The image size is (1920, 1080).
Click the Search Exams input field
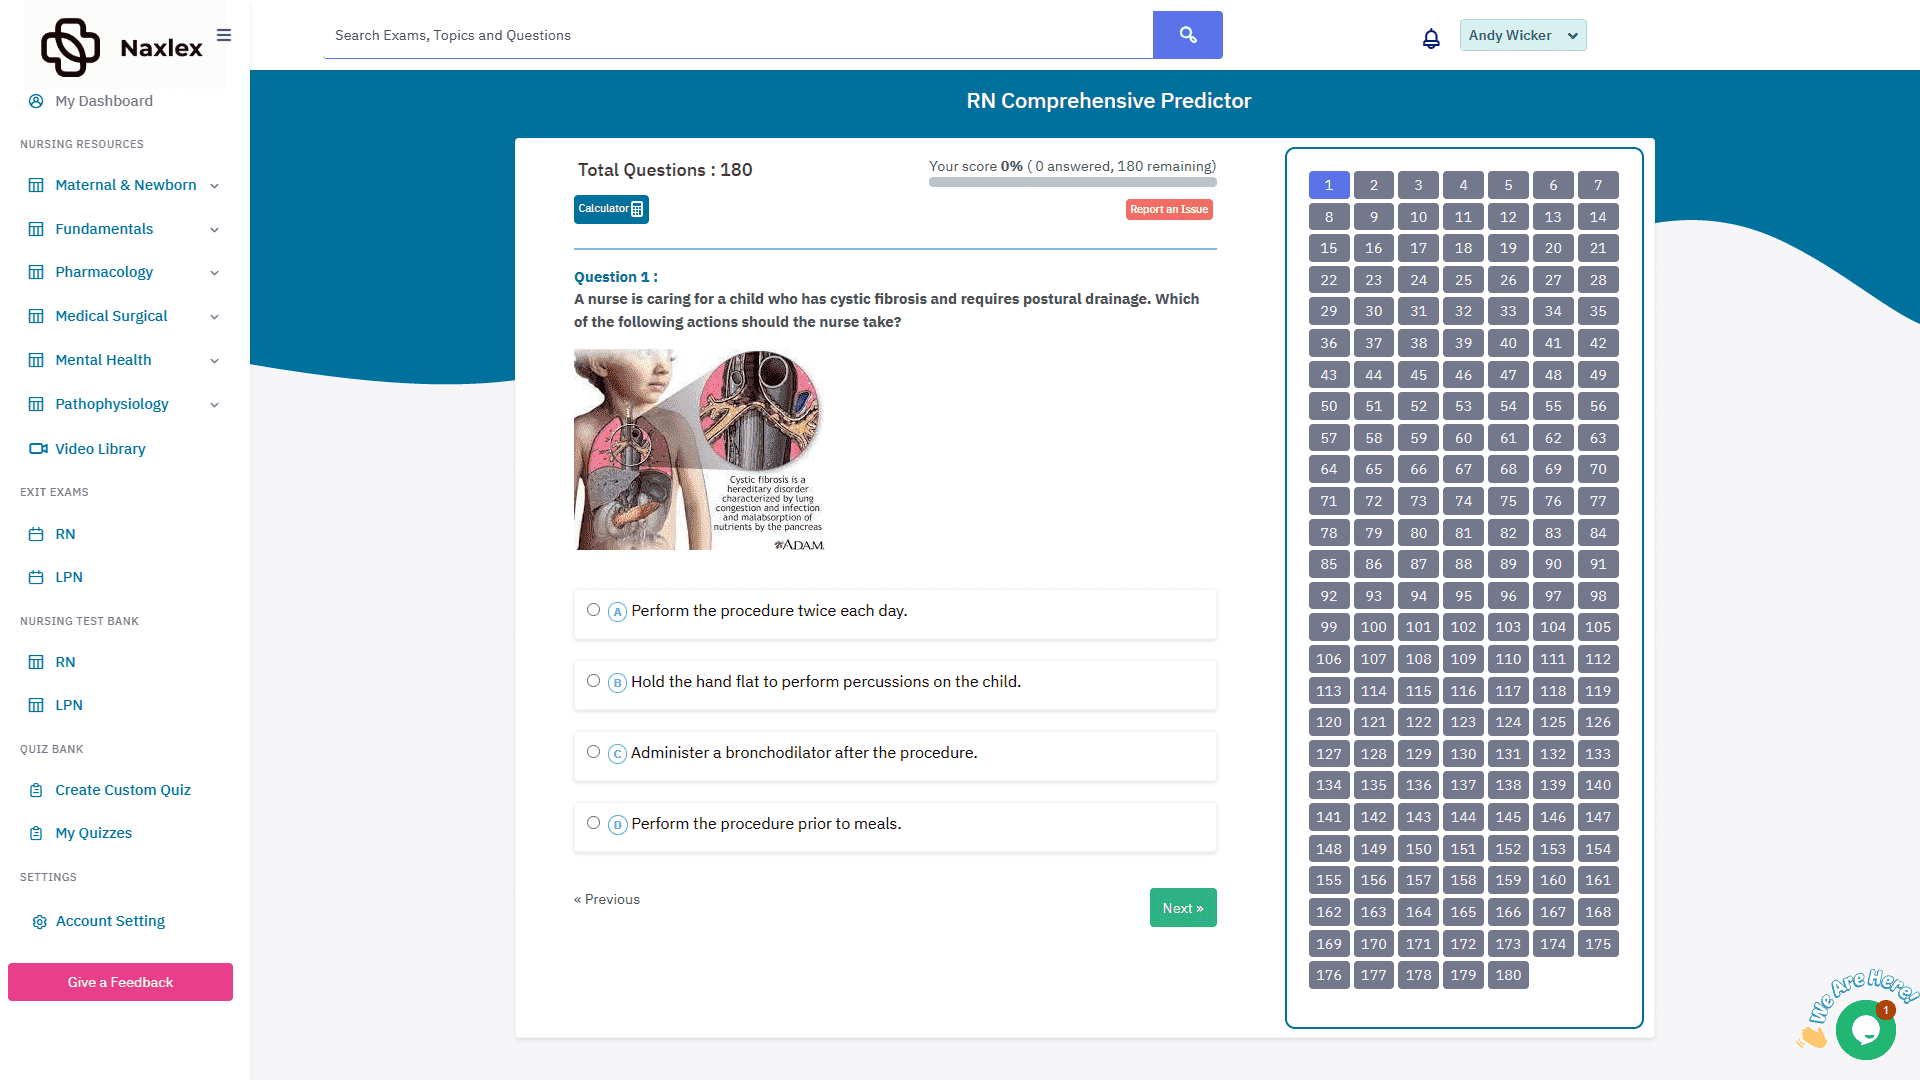pos(736,36)
